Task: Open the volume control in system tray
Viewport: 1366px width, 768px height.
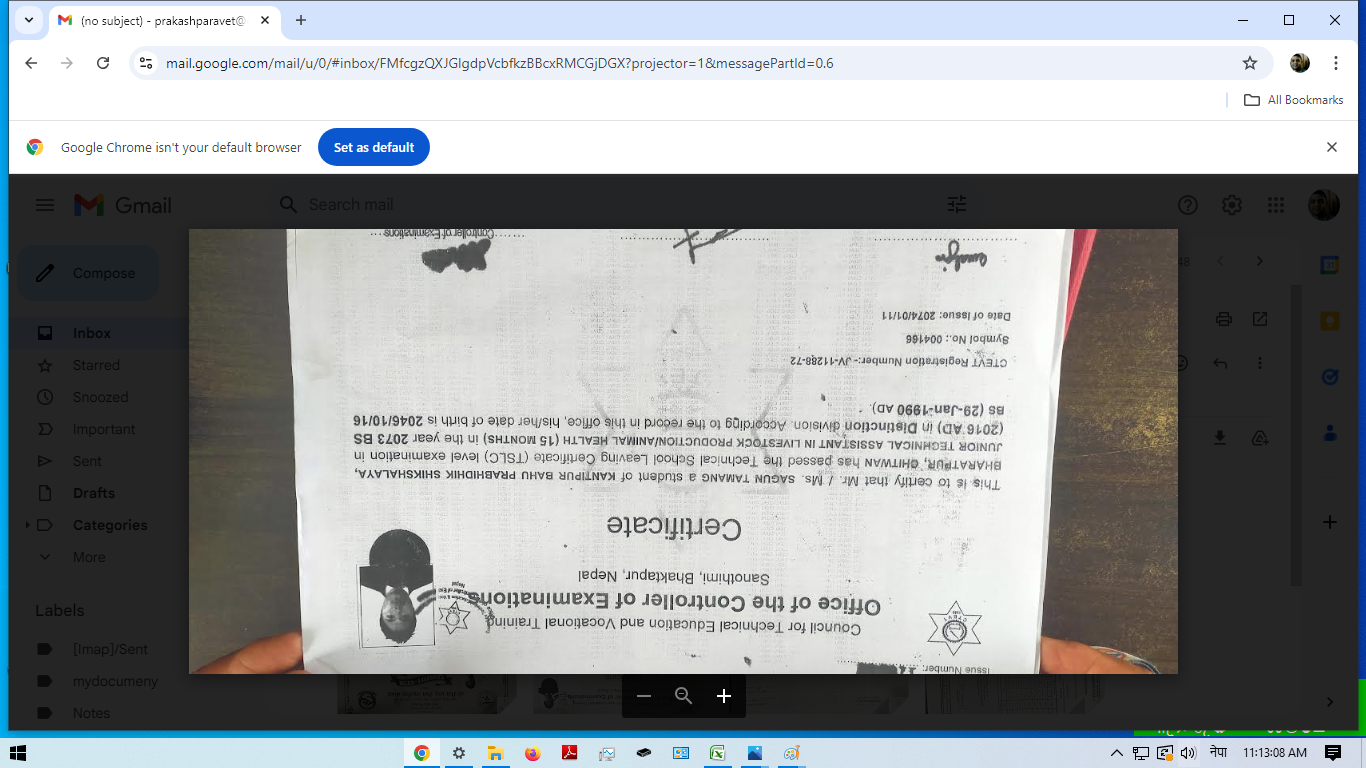Action: pos(1188,753)
